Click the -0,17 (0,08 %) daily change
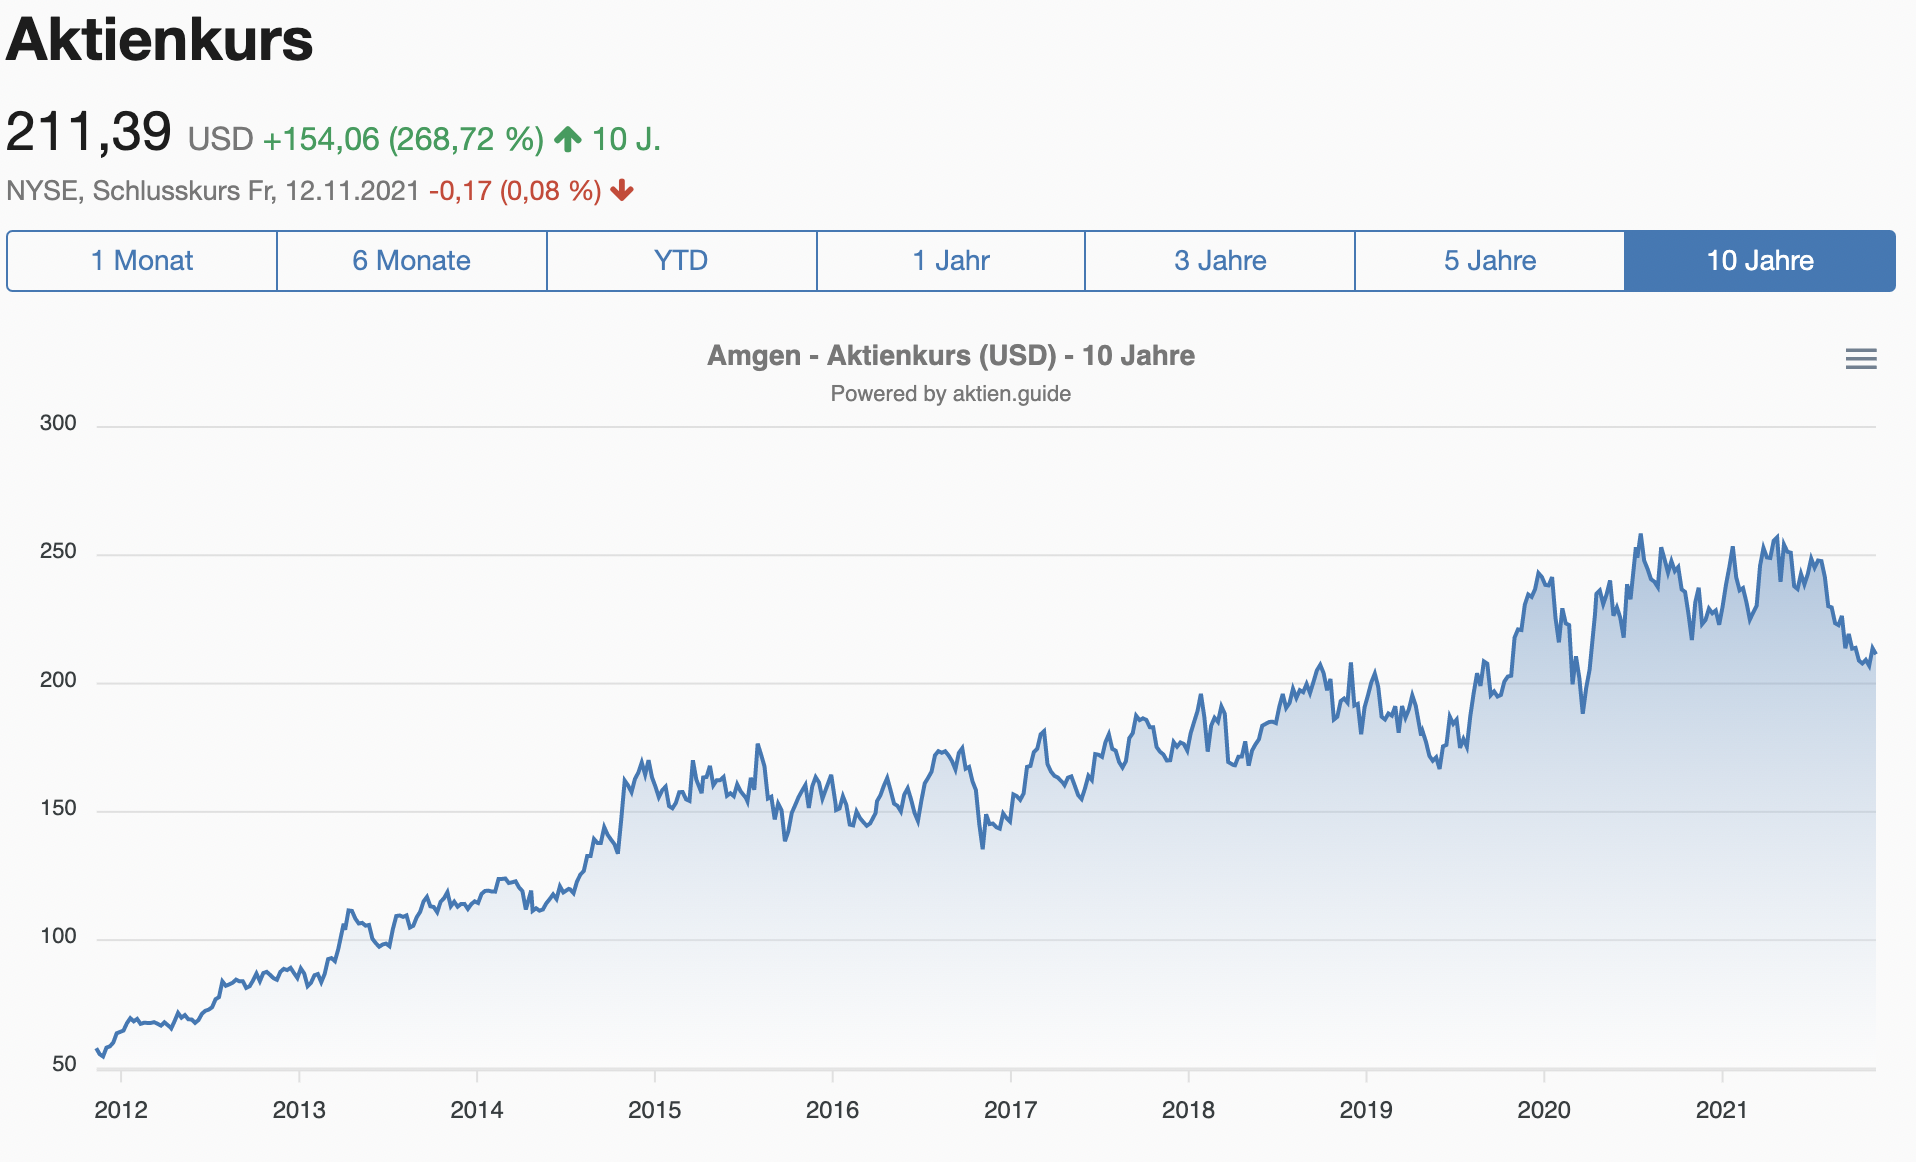 tap(515, 191)
